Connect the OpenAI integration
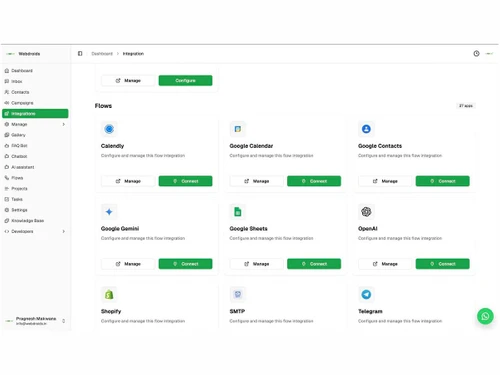 [x=442, y=264]
